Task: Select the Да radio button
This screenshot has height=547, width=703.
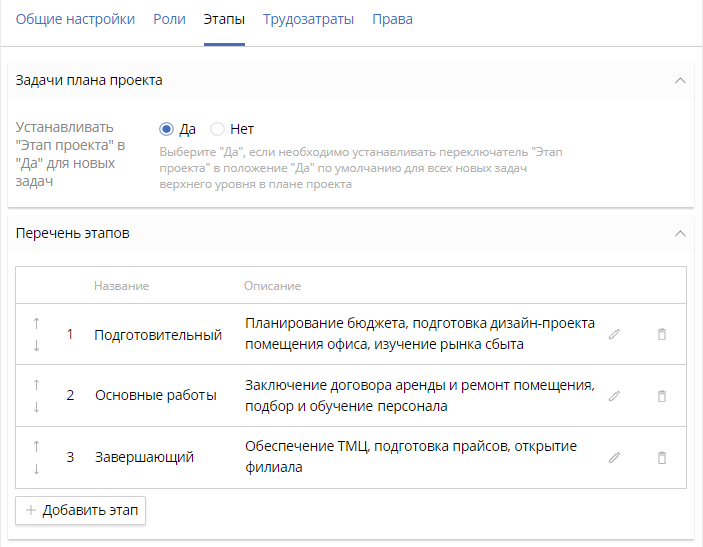Action: coord(167,129)
